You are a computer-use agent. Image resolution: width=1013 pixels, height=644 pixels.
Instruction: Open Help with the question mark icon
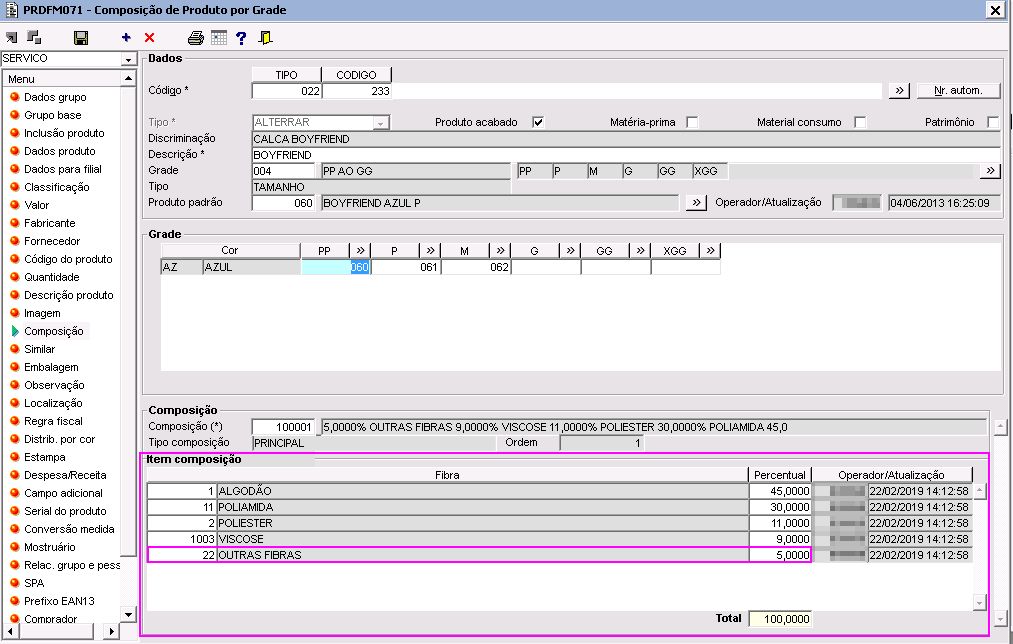click(241, 38)
